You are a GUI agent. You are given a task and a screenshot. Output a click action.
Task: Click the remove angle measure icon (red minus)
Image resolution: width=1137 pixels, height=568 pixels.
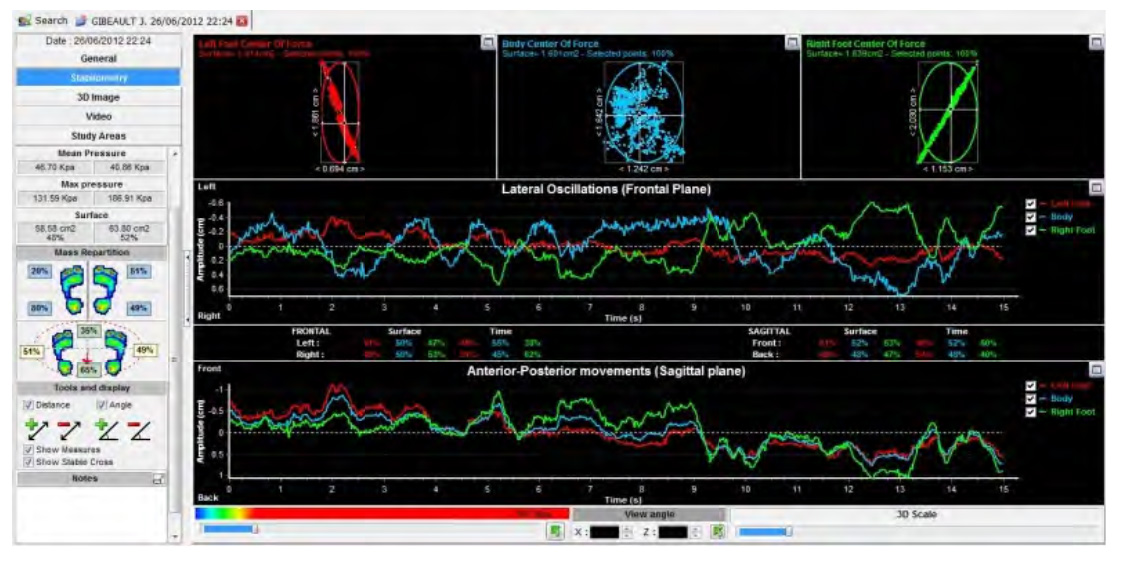(x=137, y=429)
